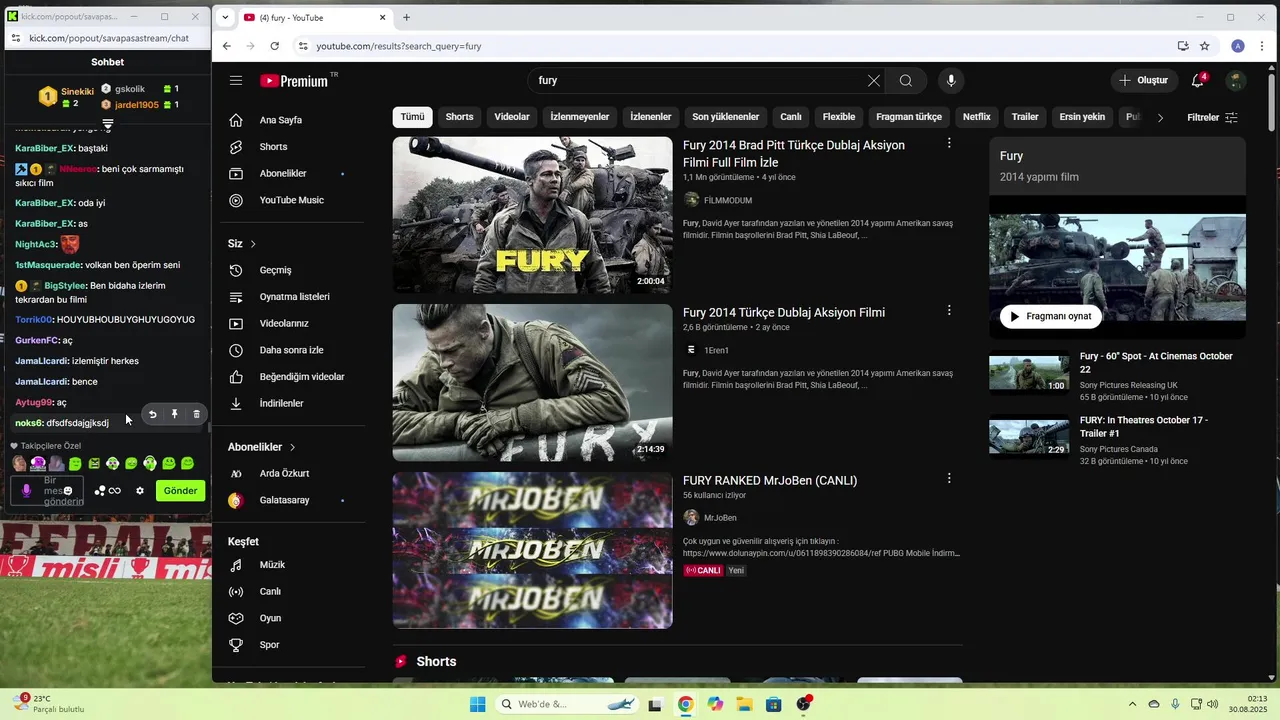Clear the fury search text
This screenshot has height=720, width=1280.
point(874,81)
